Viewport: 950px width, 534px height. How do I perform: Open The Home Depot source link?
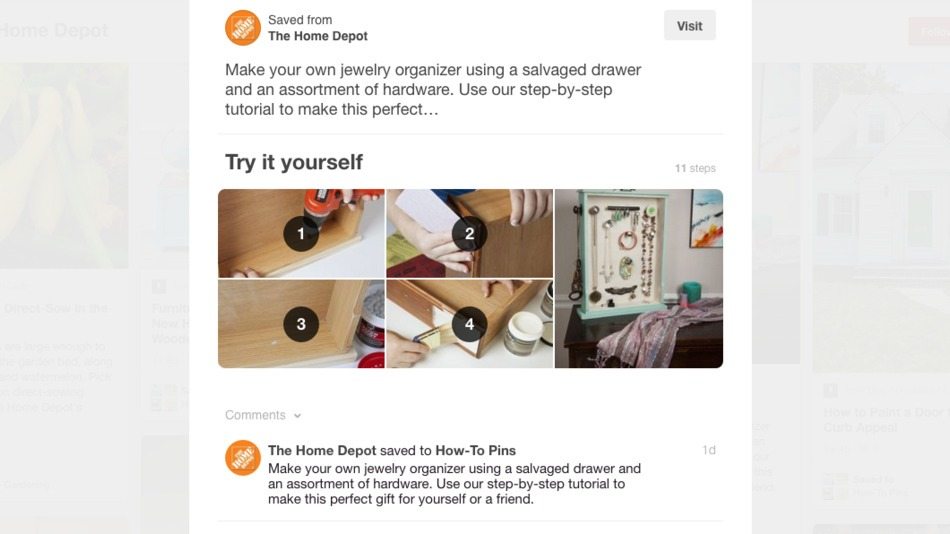coord(318,36)
